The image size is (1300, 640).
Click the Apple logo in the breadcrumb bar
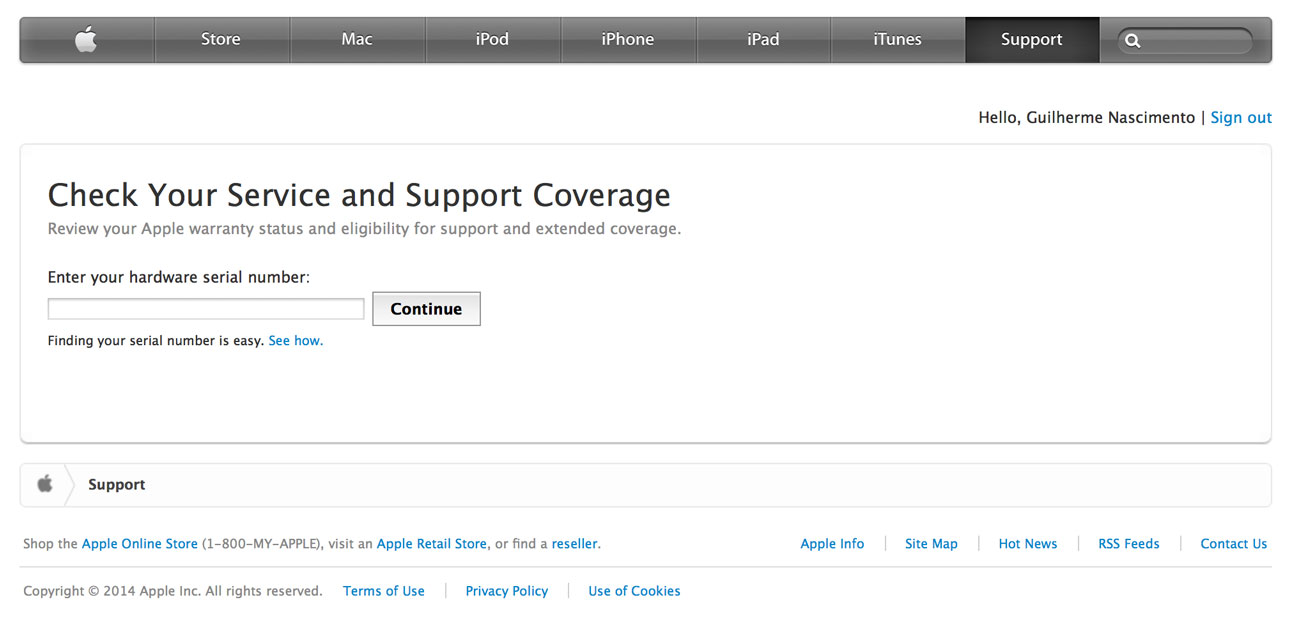pos(45,484)
